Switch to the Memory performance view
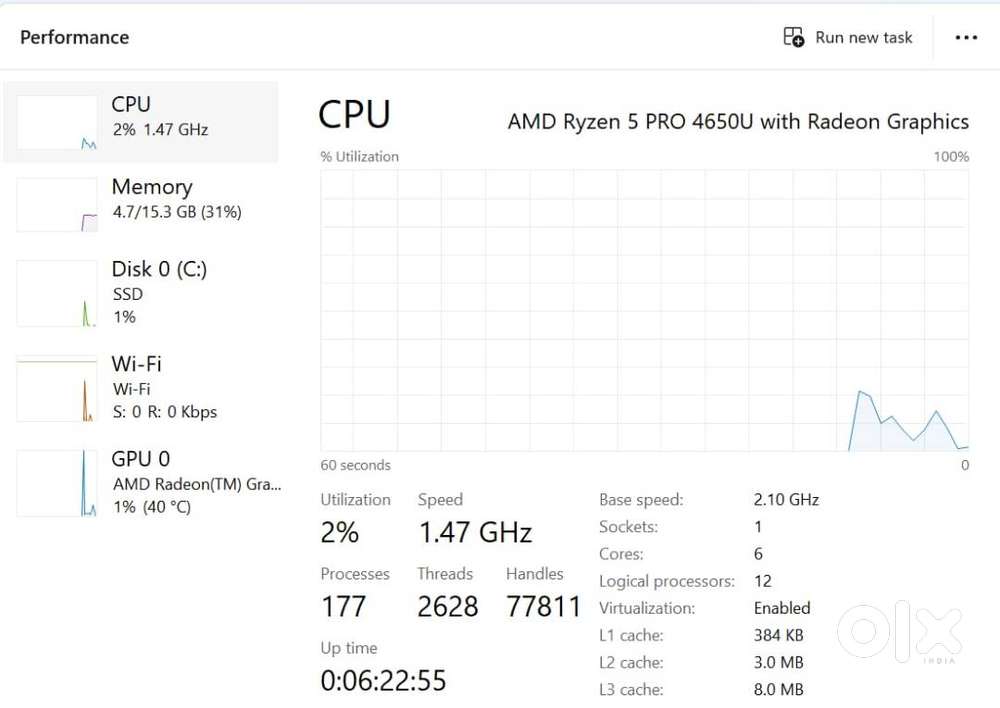This screenshot has width=1000, height=708. (x=176, y=198)
